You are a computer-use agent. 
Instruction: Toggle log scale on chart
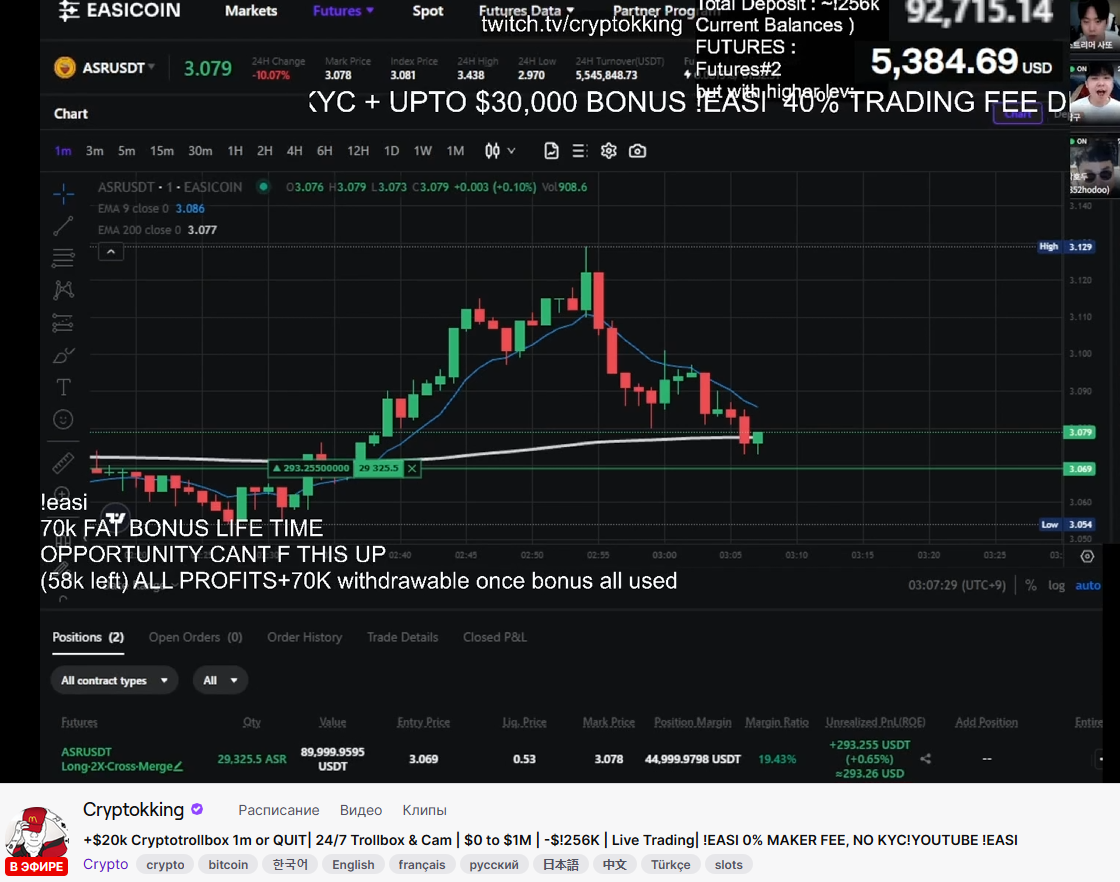1056,585
